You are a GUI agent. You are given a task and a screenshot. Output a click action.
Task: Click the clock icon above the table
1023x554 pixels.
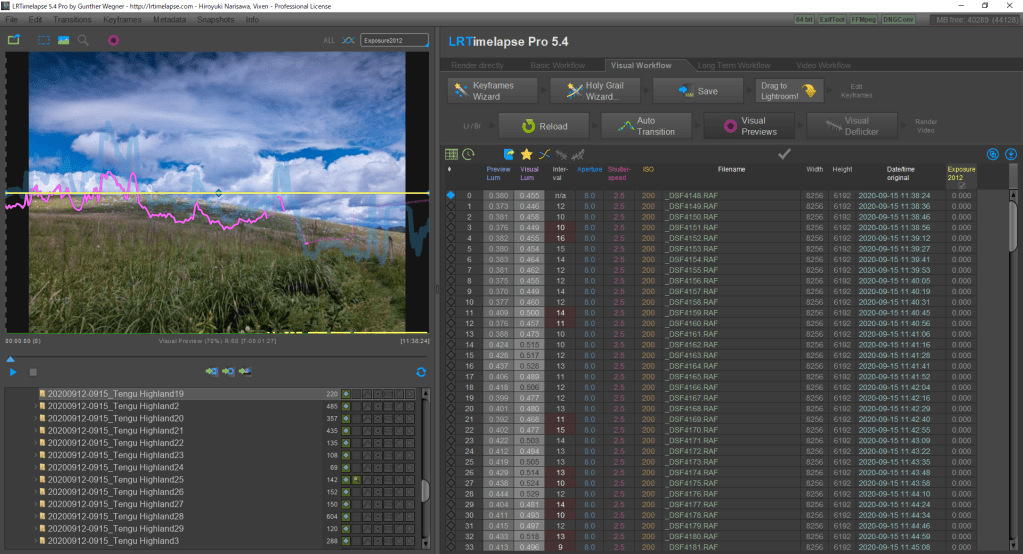[x=468, y=155]
